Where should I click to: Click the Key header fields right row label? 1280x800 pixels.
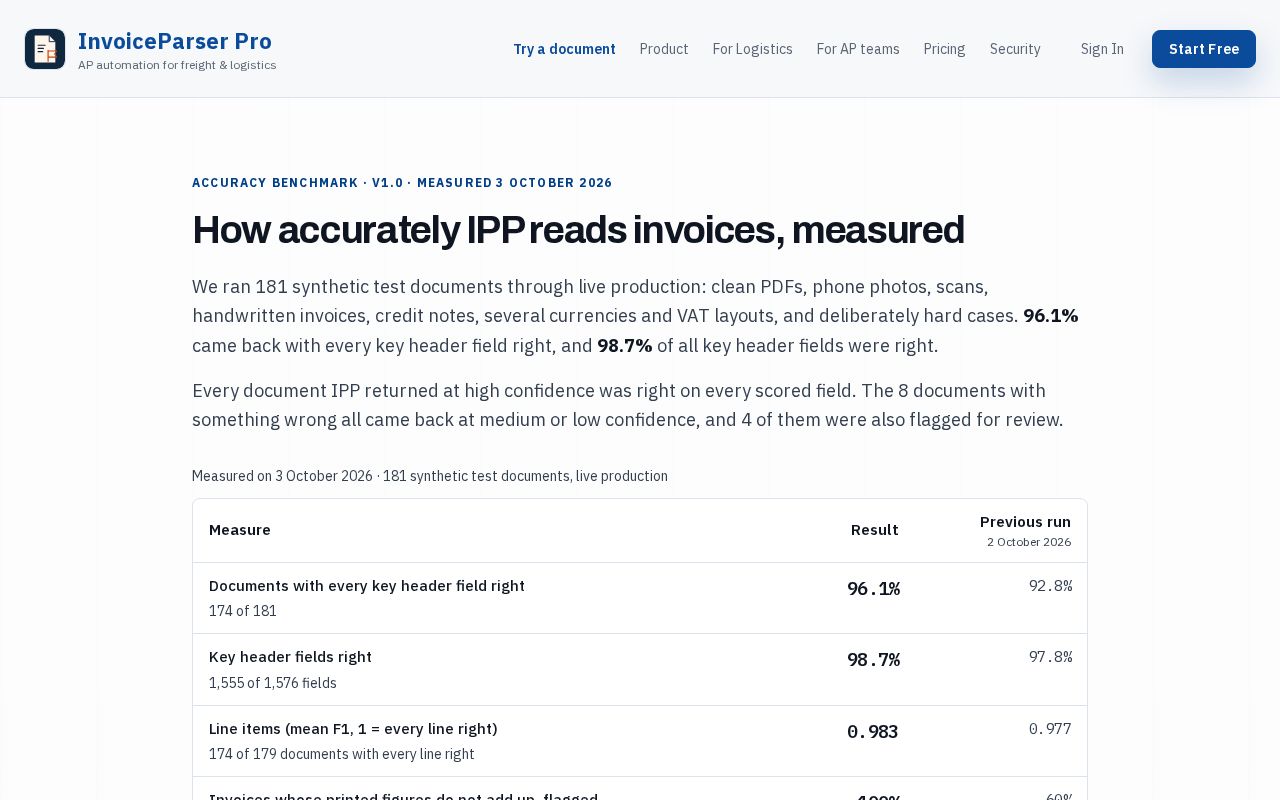(x=290, y=657)
